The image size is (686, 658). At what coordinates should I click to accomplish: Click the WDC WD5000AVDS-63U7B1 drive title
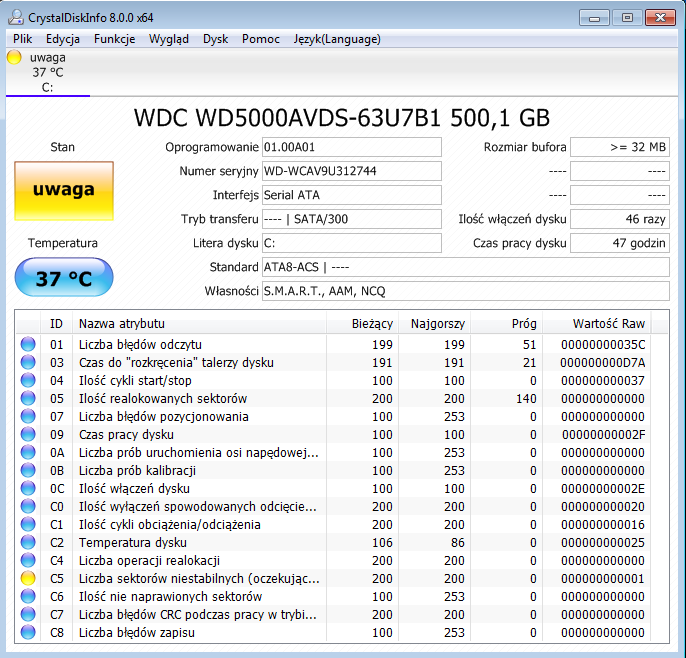(342, 117)
